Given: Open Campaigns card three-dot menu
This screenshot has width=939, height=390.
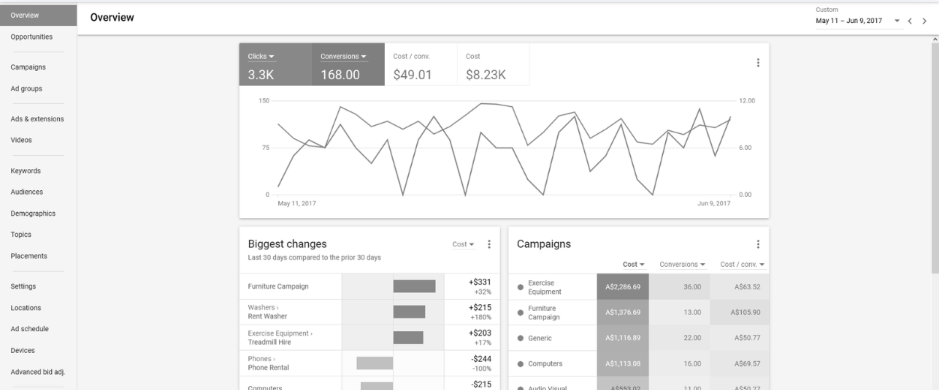Looking at the screenshot, I should (x=758, y=244).
